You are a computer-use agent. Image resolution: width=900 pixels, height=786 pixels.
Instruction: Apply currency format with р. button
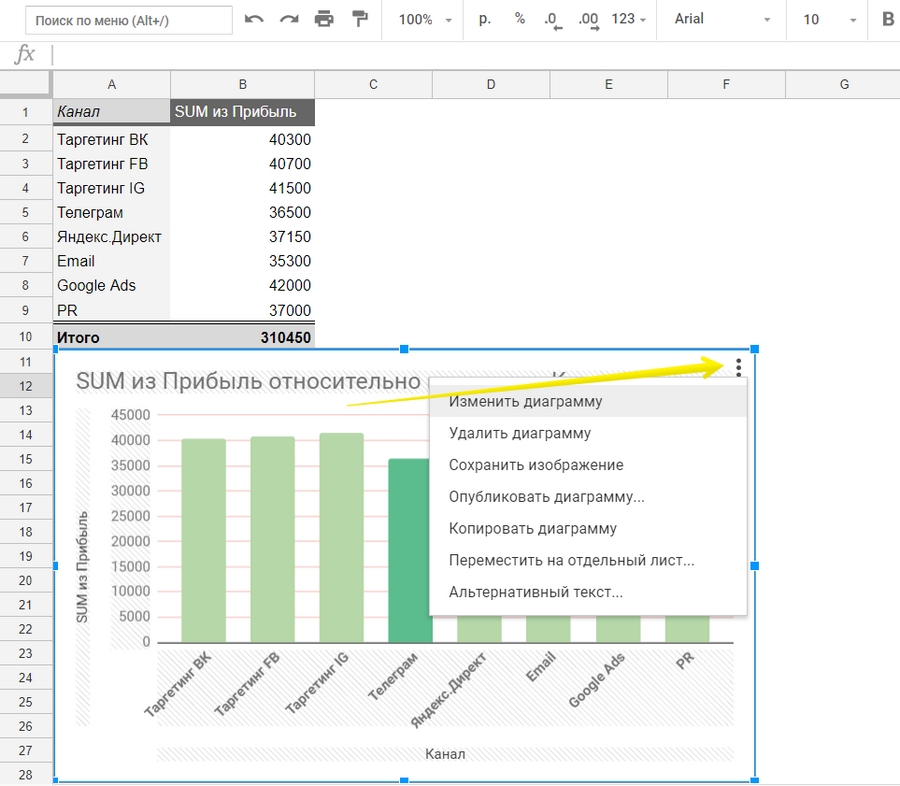(485, 19)
